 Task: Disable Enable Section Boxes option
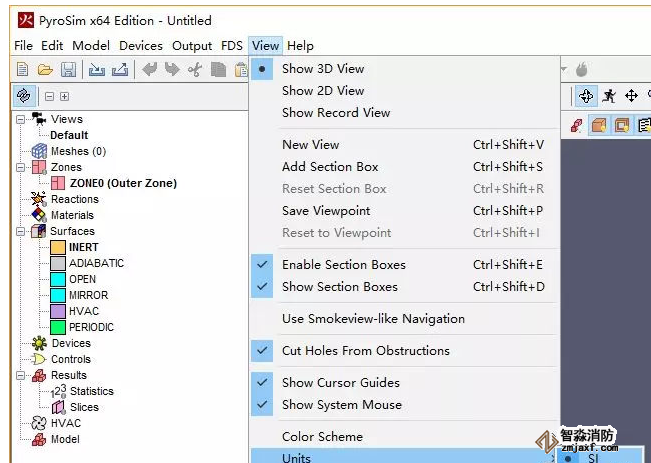(x=343, y=265)
